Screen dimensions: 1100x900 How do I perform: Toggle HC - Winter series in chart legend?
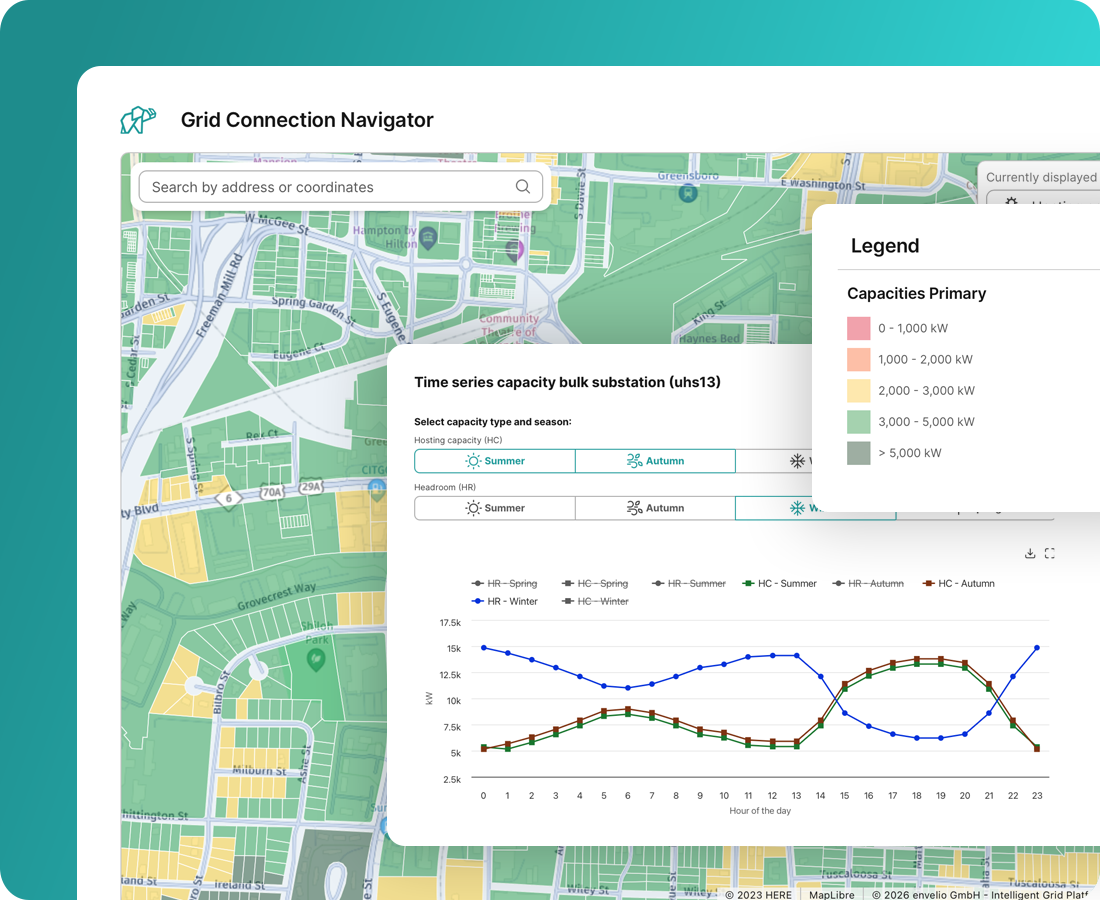point(596,601)
